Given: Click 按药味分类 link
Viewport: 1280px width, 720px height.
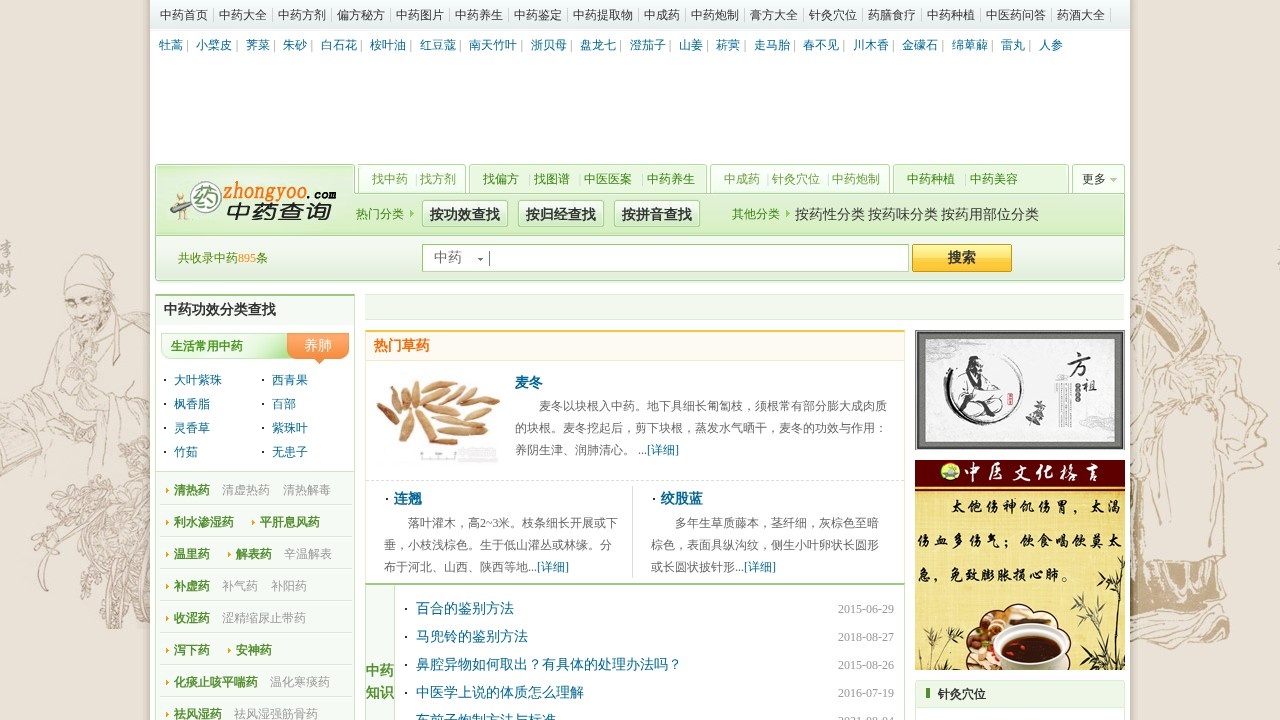Looking at the screenshot, I should pyautogui.click(x=903, y=214).
